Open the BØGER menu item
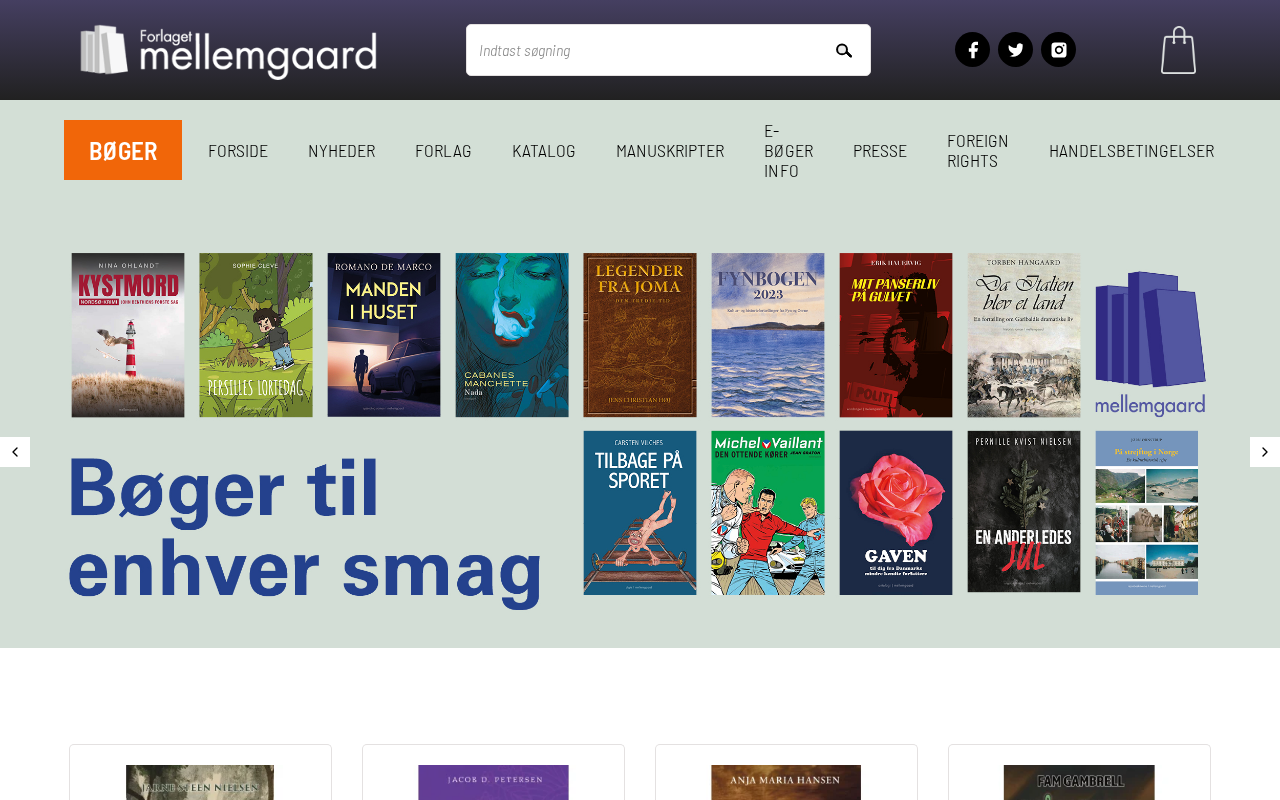The height and width of the screenshot is (800, 1280). pos(123,150)
